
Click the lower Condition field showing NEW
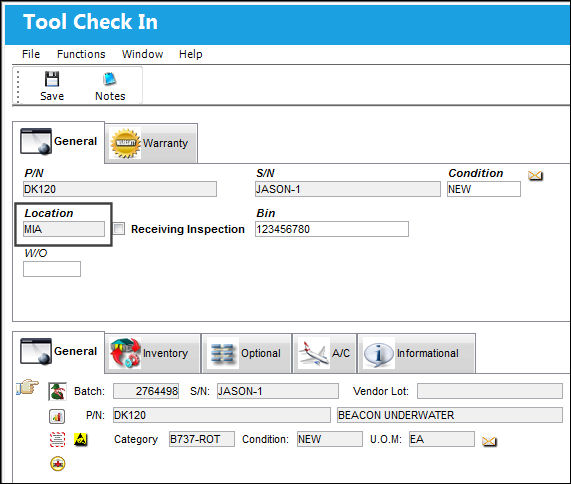tap(330, 439)
